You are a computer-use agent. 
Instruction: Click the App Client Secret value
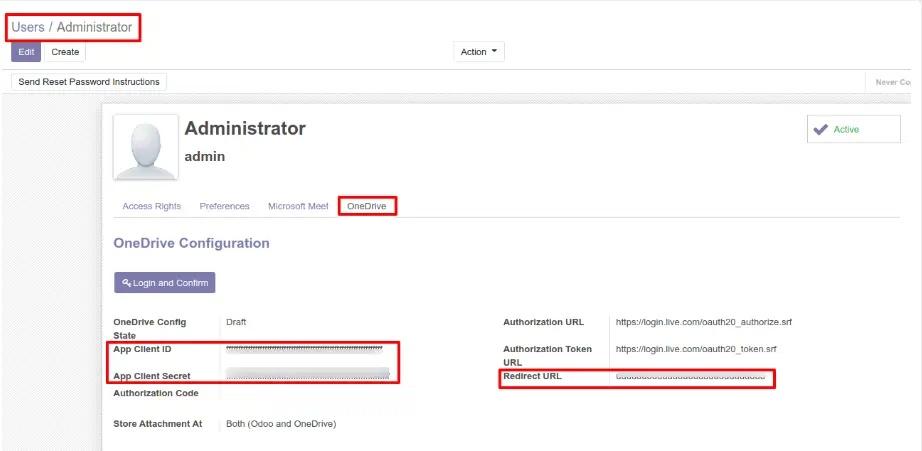point(308,374)
